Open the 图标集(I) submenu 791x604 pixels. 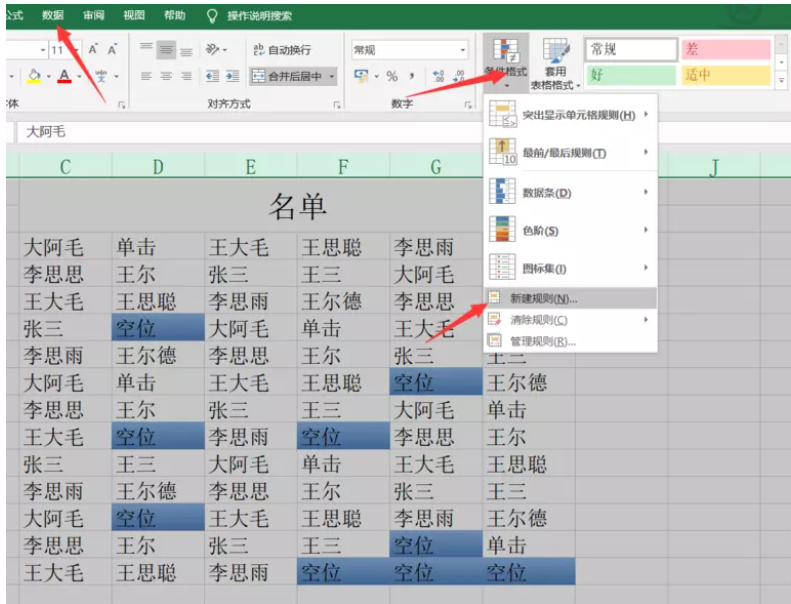570,268
